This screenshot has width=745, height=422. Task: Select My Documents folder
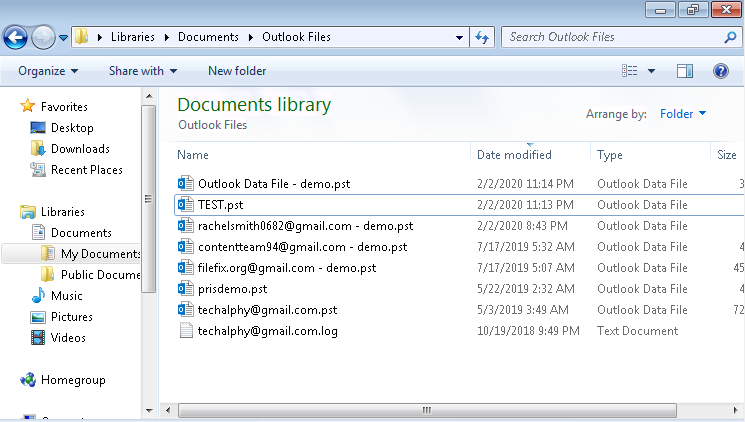click(x=101, y=254)
